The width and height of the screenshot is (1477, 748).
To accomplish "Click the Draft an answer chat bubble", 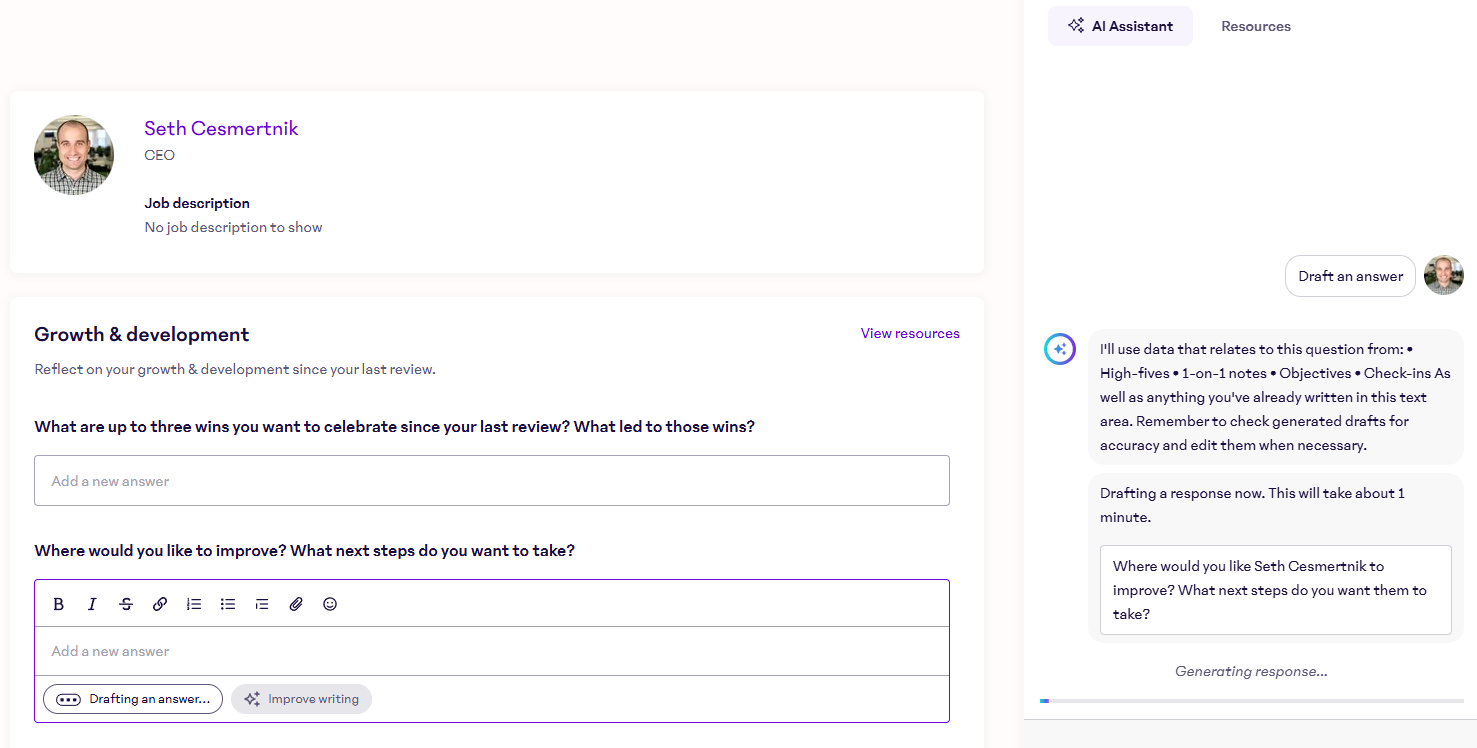I will [x=1350, y=276].
